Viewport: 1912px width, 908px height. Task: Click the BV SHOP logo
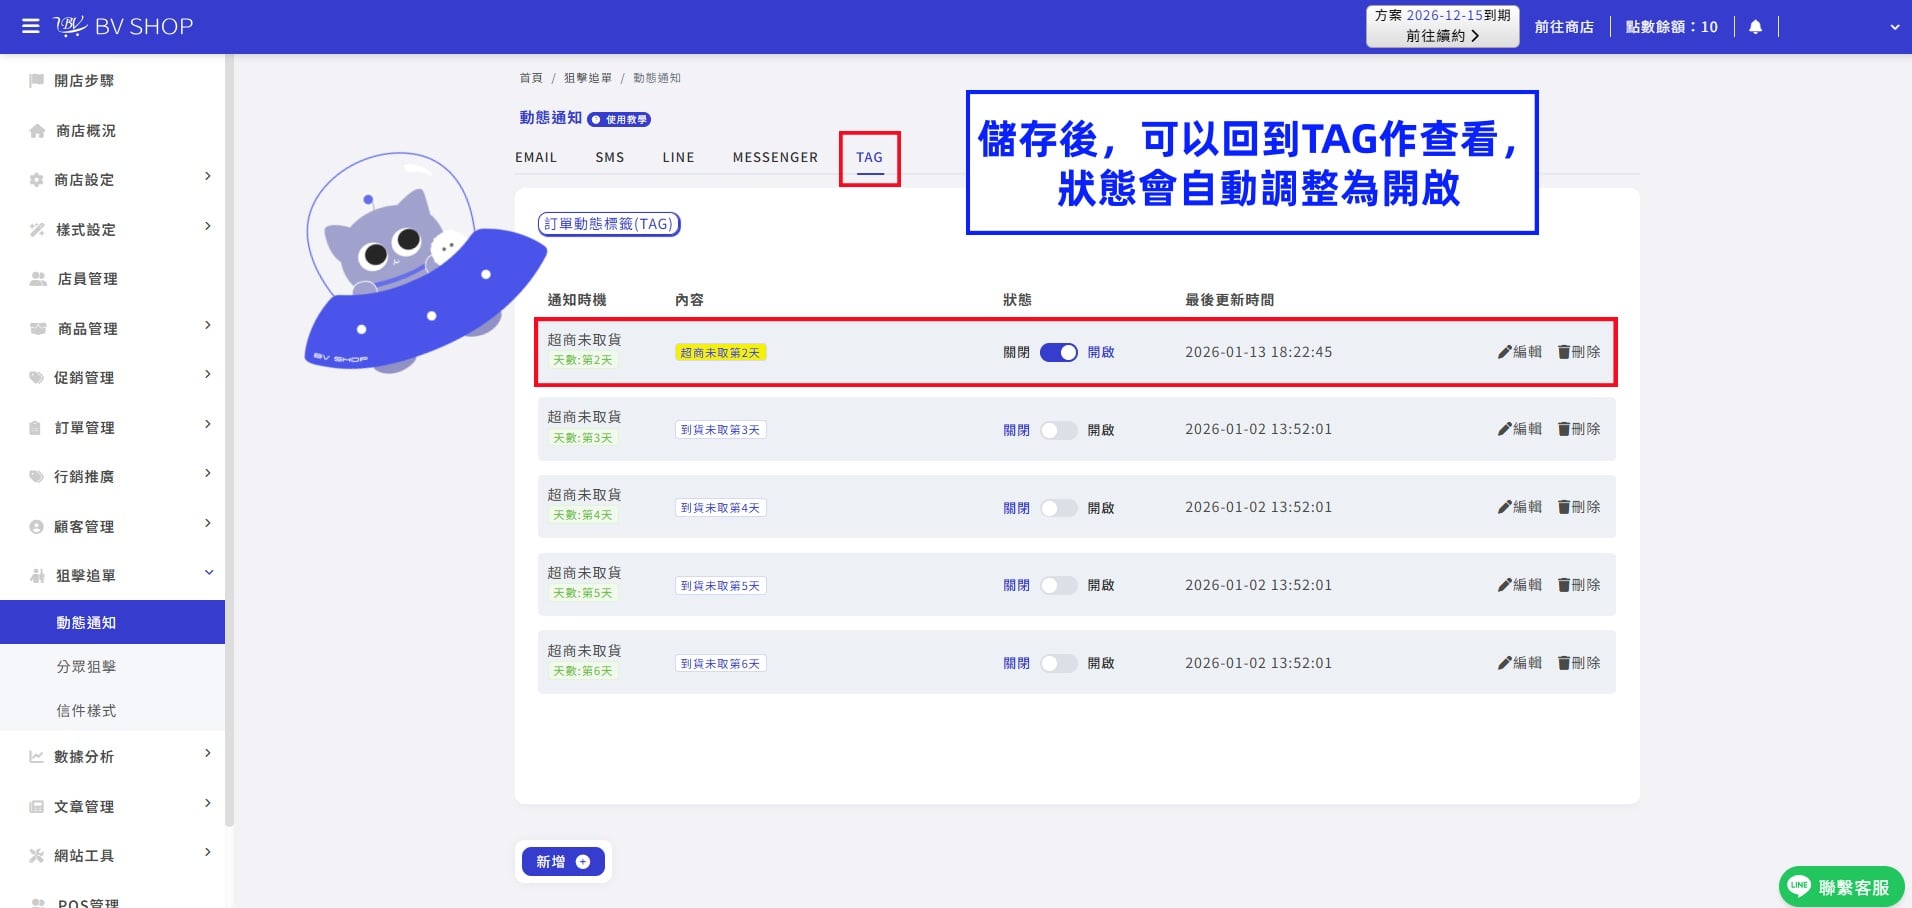(x=123, y=26)
